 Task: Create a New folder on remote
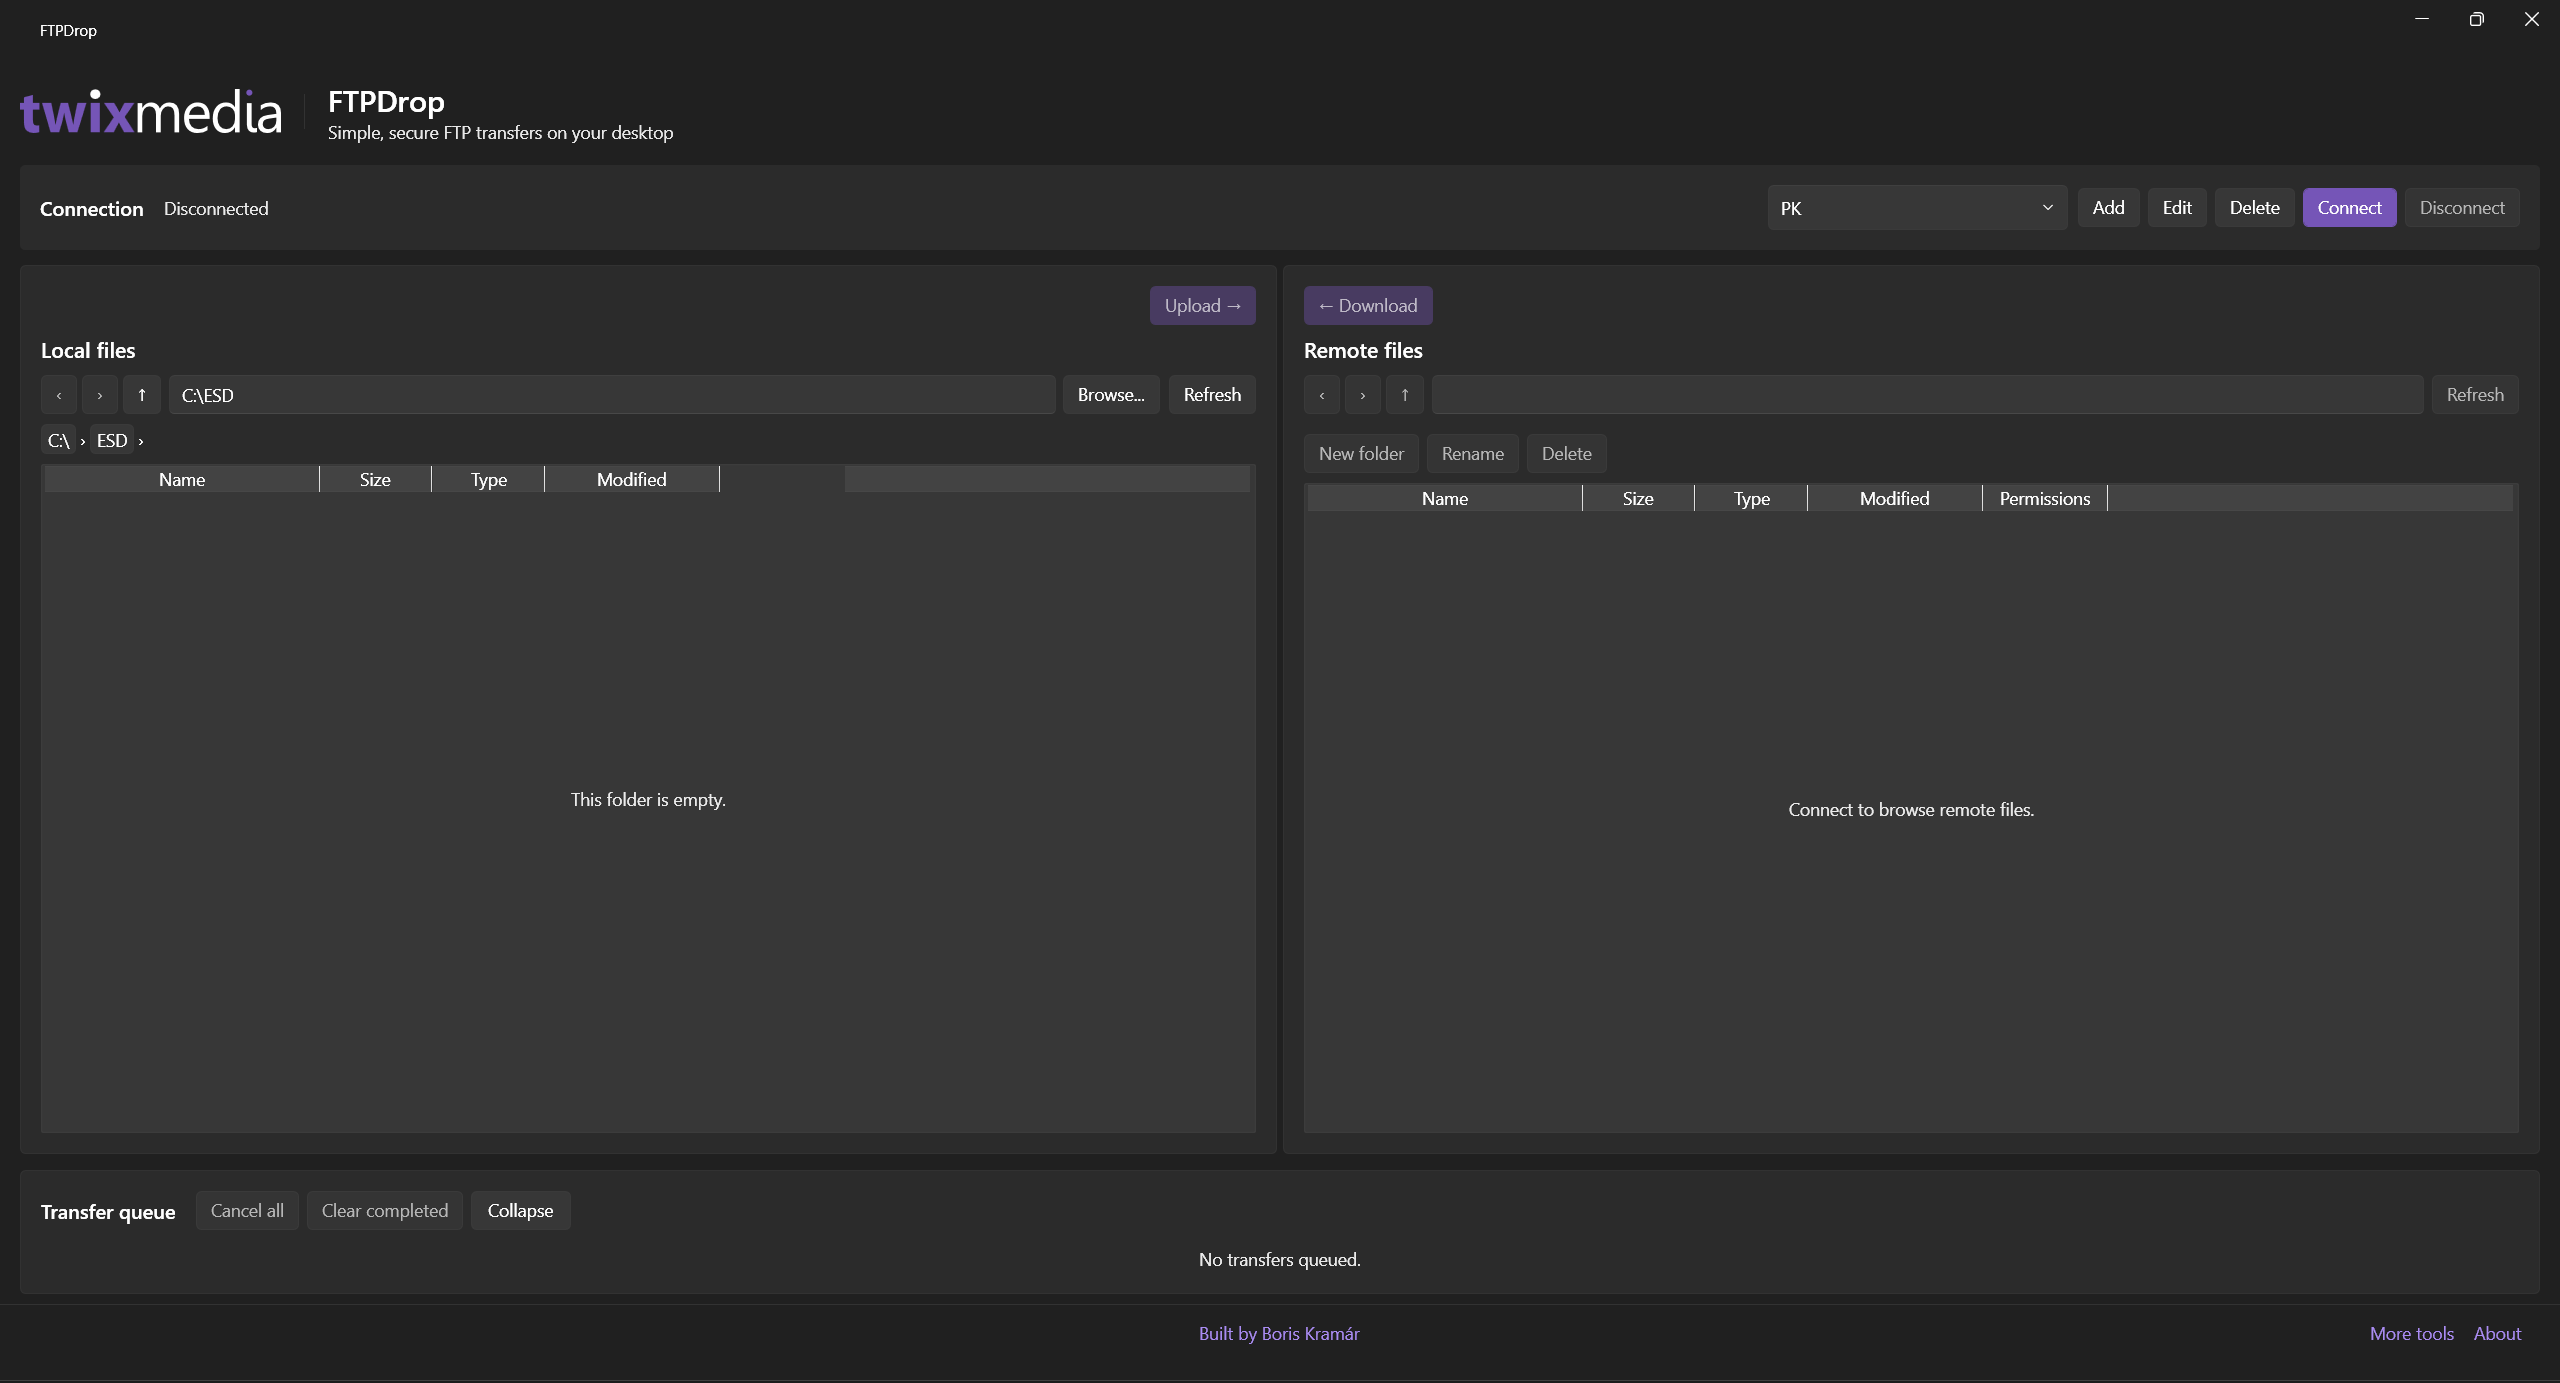coord(1361,454)
